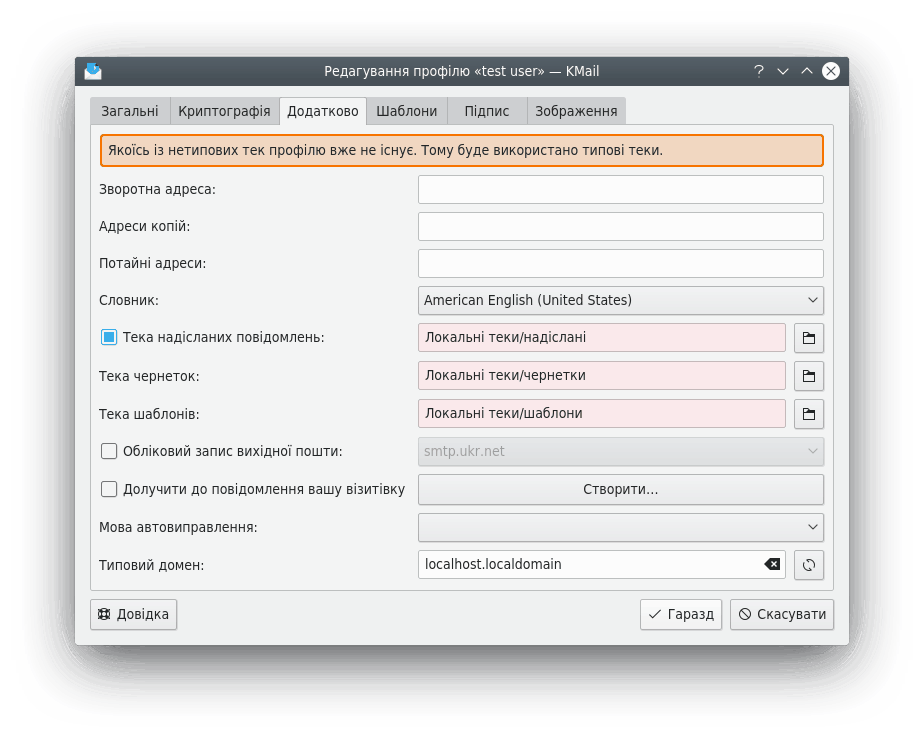Open help with the 'Довідка' button
Viewport: 924px width, 738px height.
tap(134, 614)
